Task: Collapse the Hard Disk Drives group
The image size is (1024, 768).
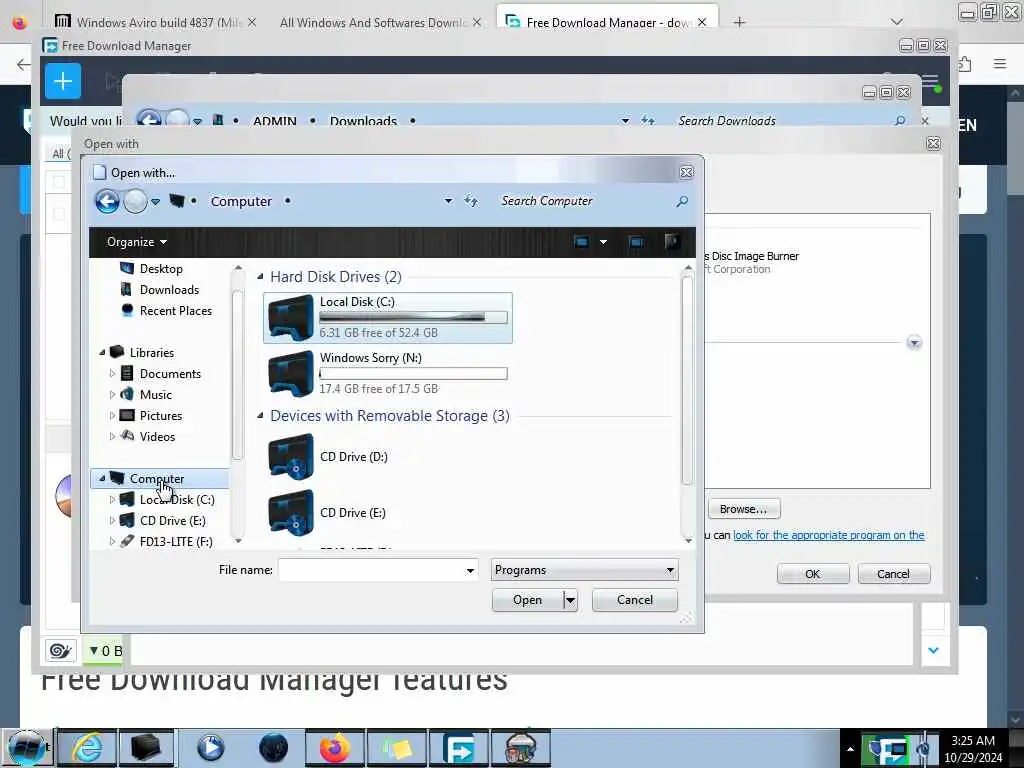Action: click(261, 277)
